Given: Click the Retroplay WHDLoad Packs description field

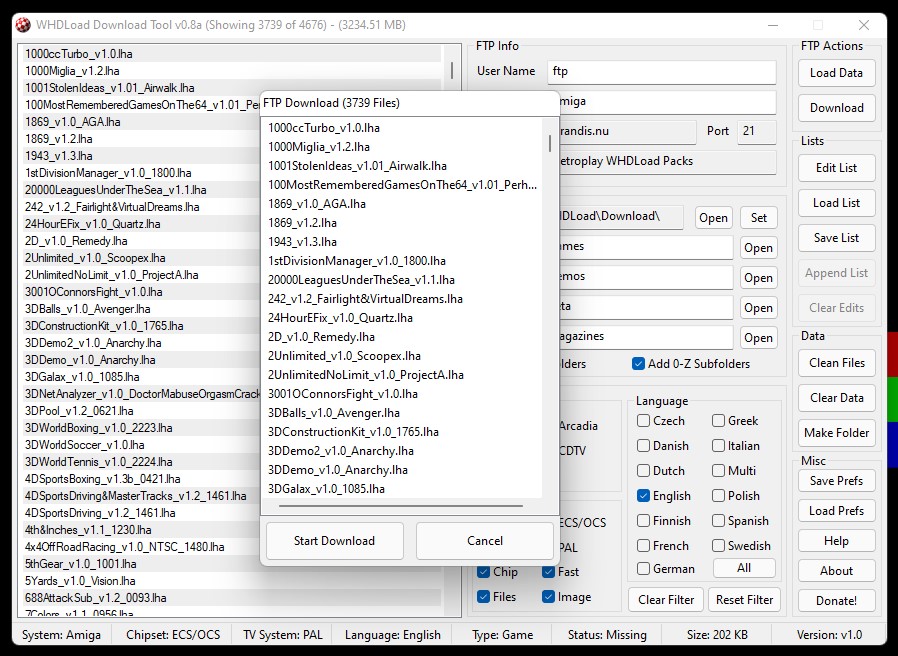Looking at the screenshot, I should 667,162.
